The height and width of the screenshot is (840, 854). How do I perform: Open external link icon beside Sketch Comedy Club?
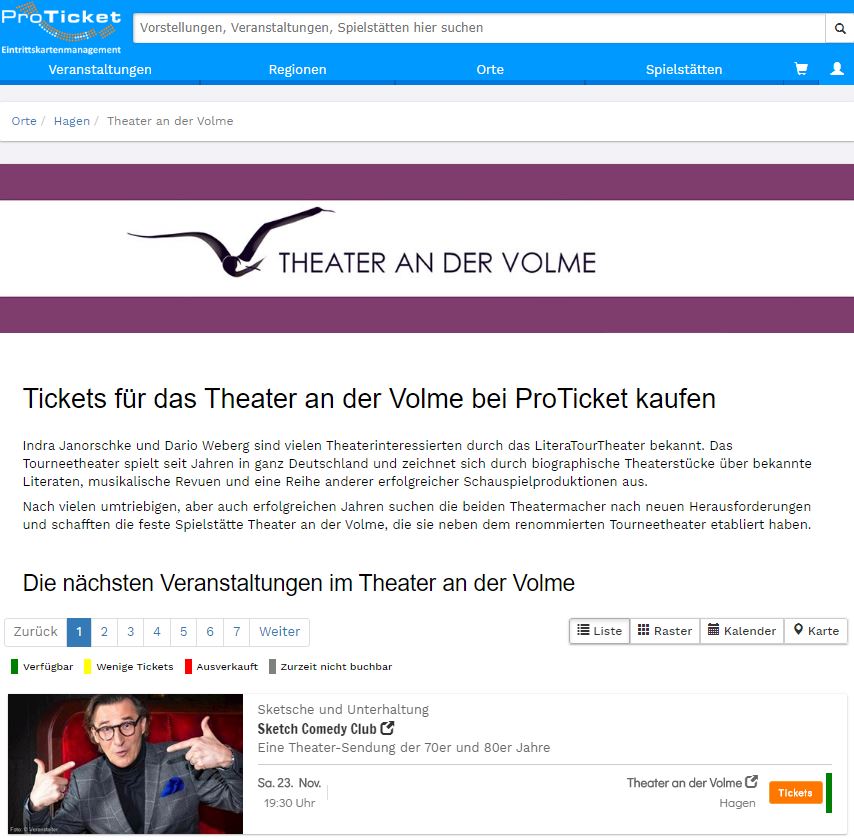[x=387, y=728]
